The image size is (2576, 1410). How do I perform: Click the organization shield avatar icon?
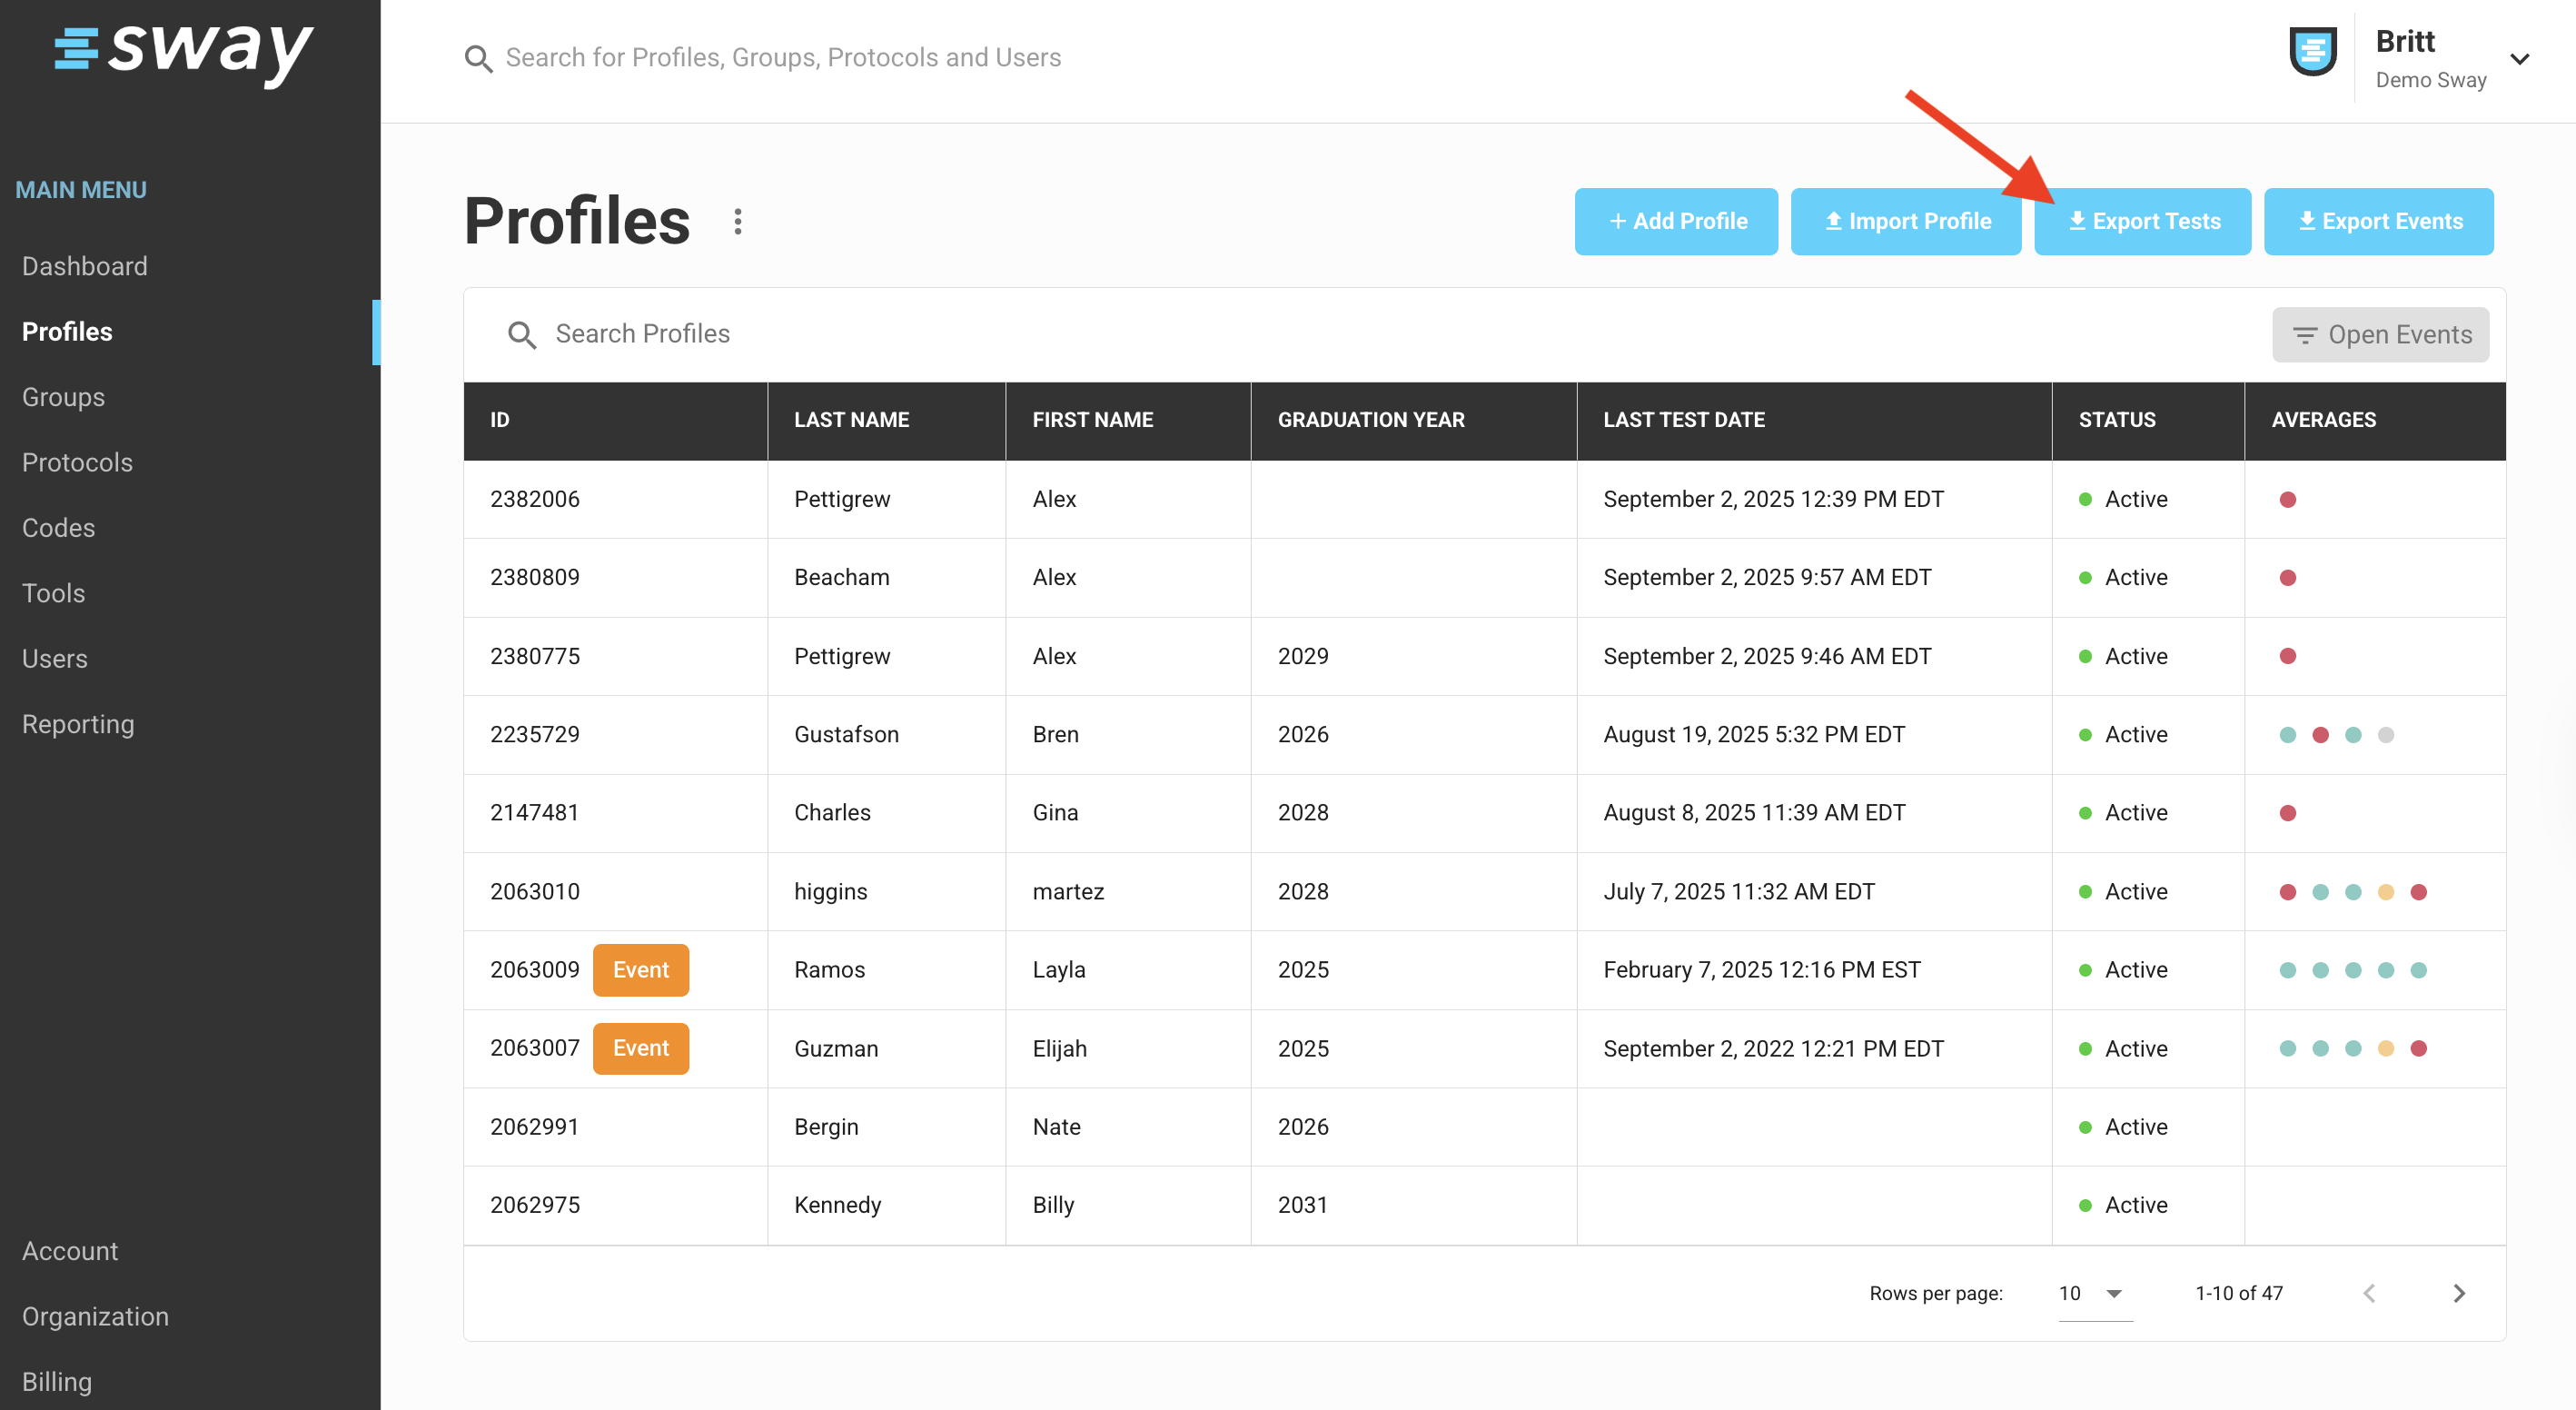pos(2312,52)
